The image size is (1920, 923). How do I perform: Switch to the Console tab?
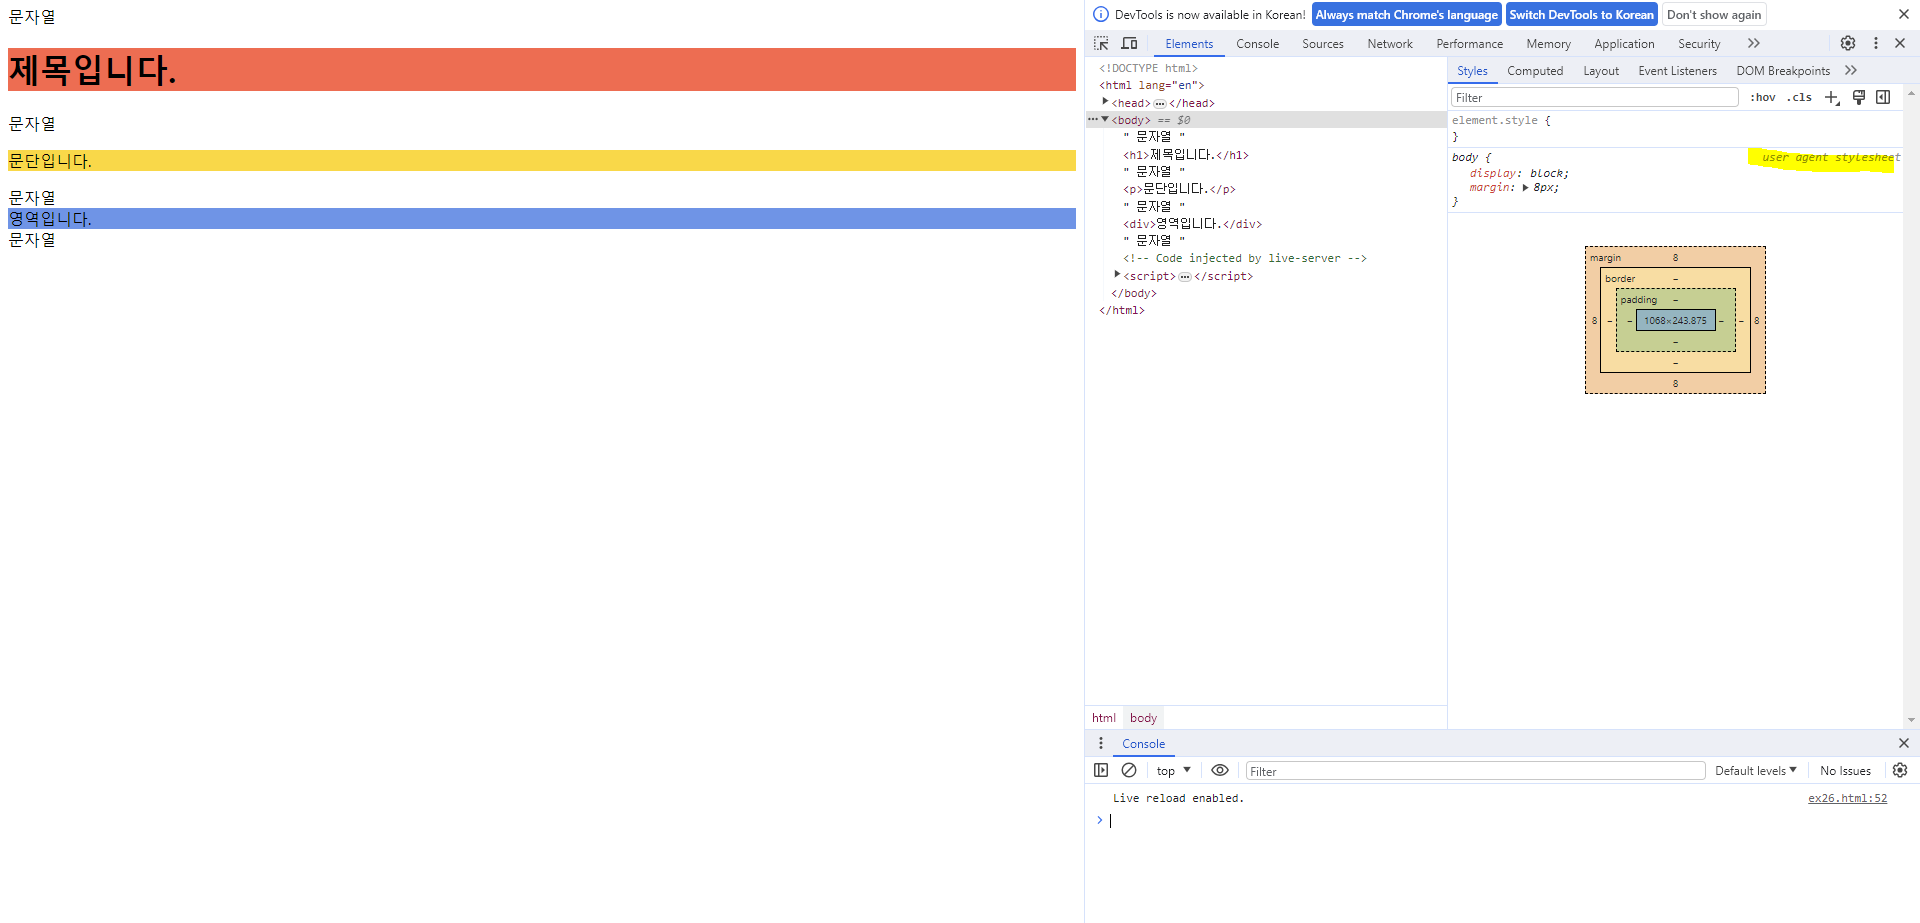pyautogui.click(x=1257, y=43)
